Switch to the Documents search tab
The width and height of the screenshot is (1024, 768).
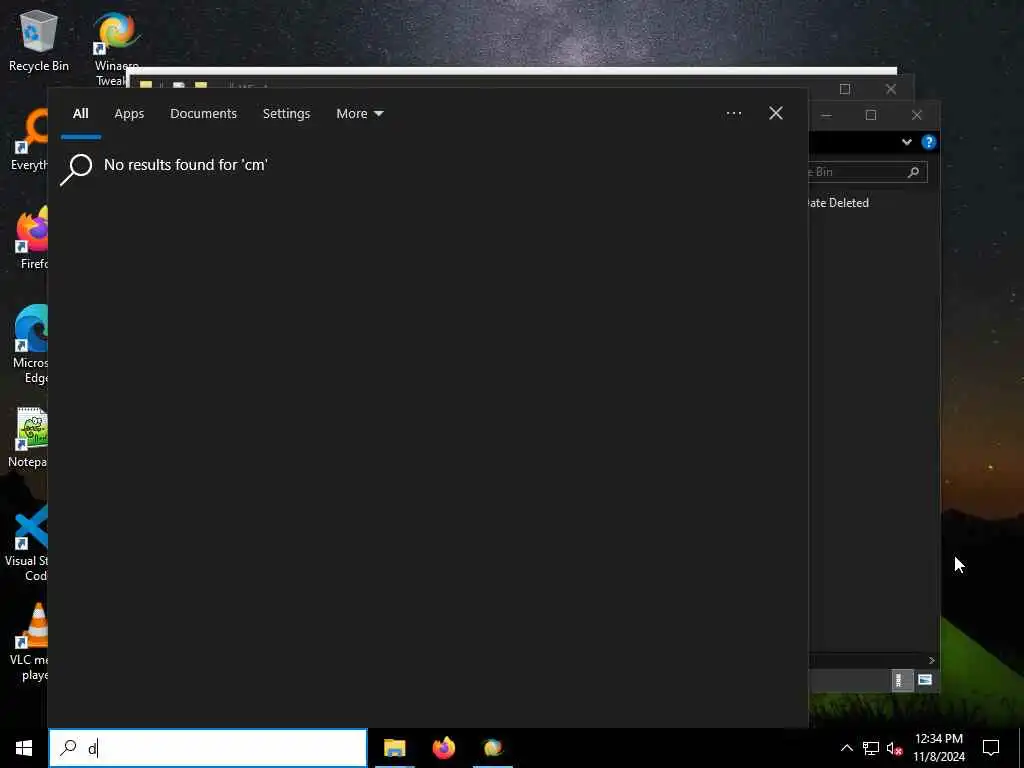pos(203,114)
